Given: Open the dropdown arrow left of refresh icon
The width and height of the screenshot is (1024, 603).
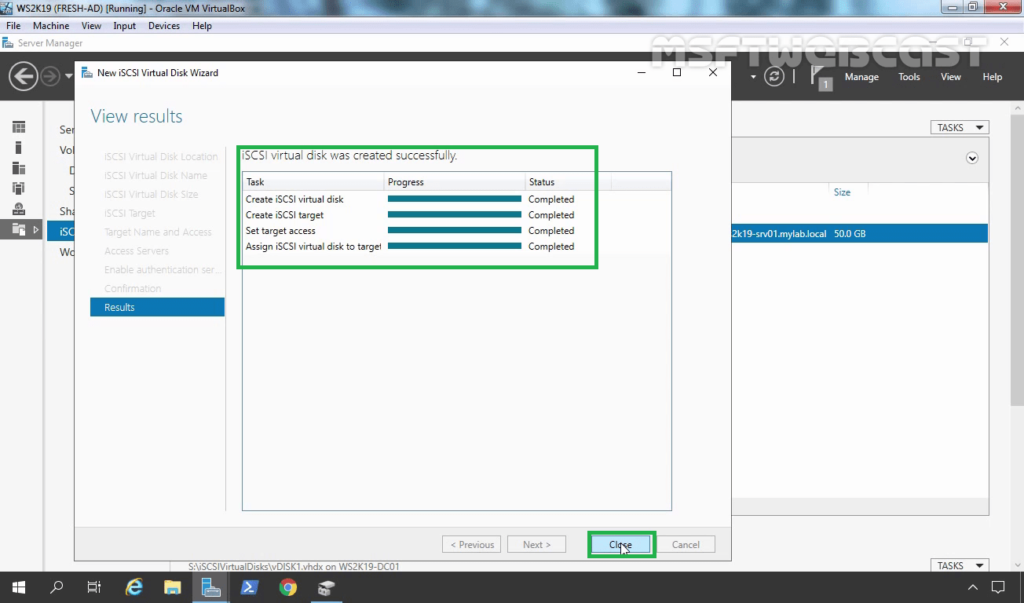Looking at the screenshot, I should (753, 77).
